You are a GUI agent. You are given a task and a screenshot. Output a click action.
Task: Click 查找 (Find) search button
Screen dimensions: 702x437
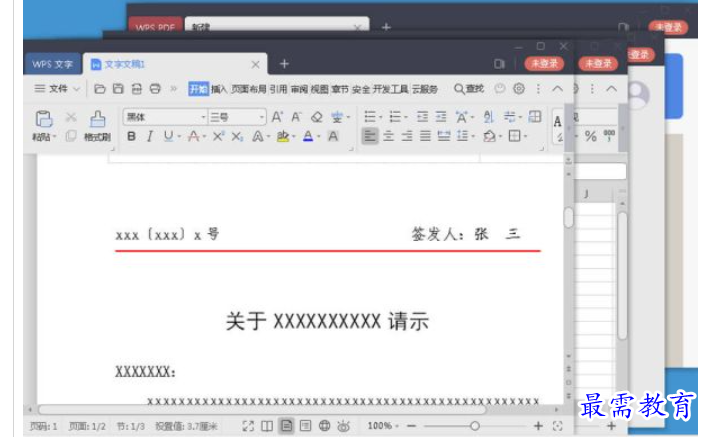(x=469, y=89)
